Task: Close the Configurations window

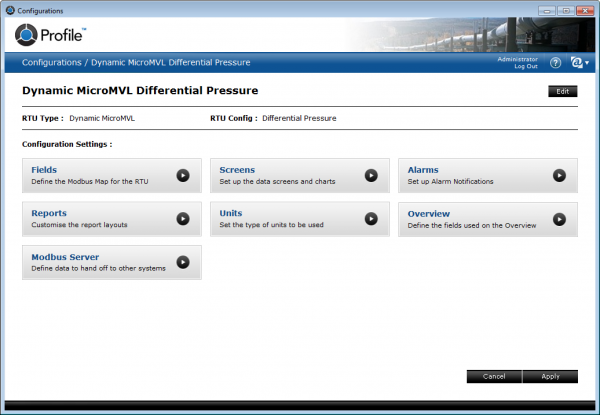Action: click(x=585, y=11)
